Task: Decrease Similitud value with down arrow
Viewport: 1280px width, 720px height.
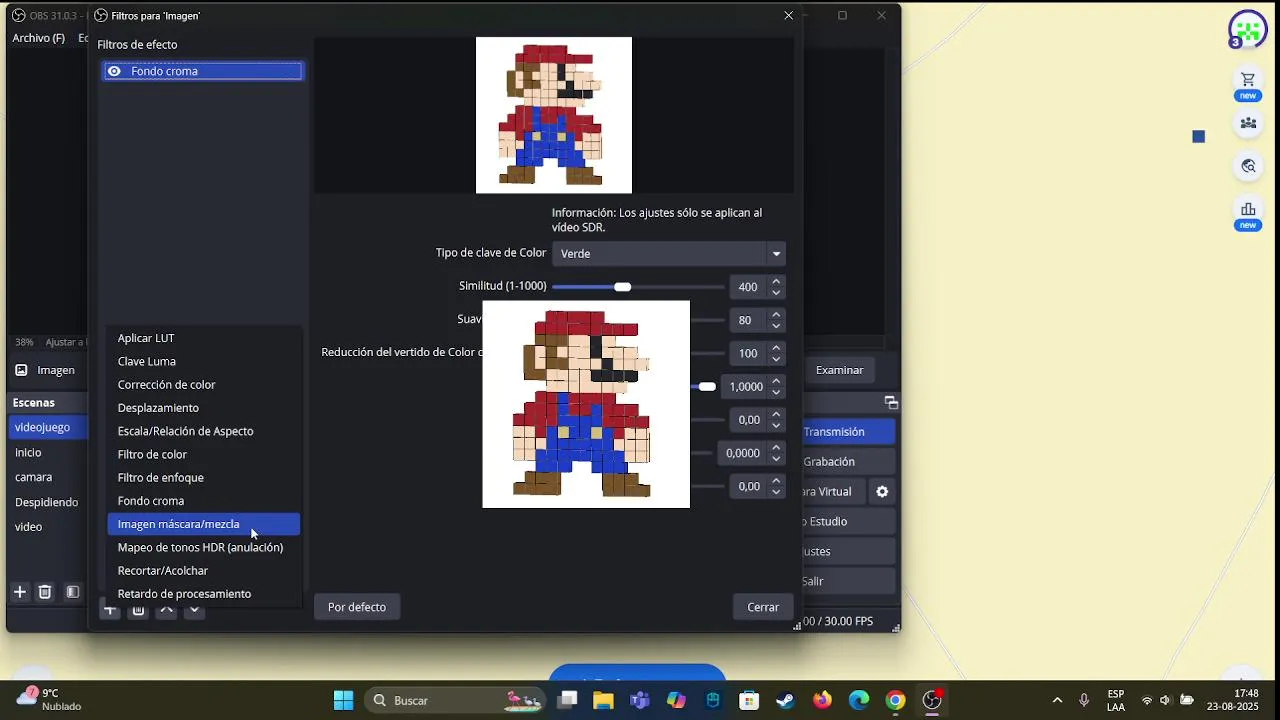Action: coord(776,293)
